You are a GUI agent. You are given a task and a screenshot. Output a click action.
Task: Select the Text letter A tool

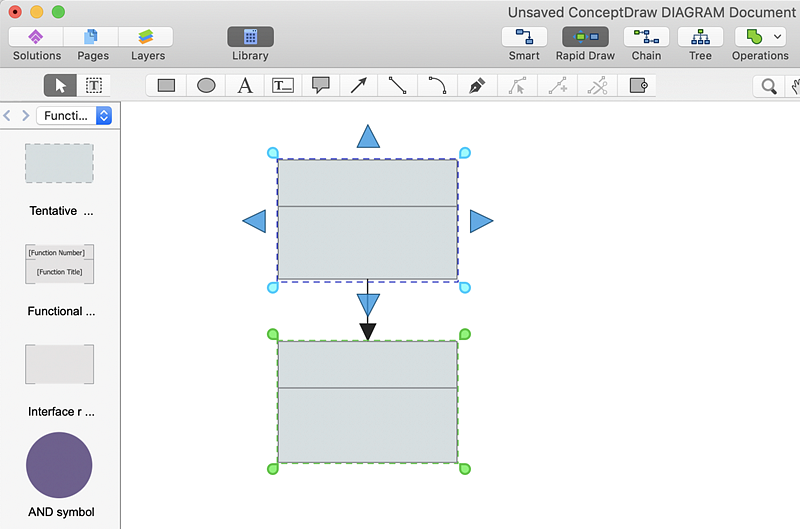[x=245, y=85]
